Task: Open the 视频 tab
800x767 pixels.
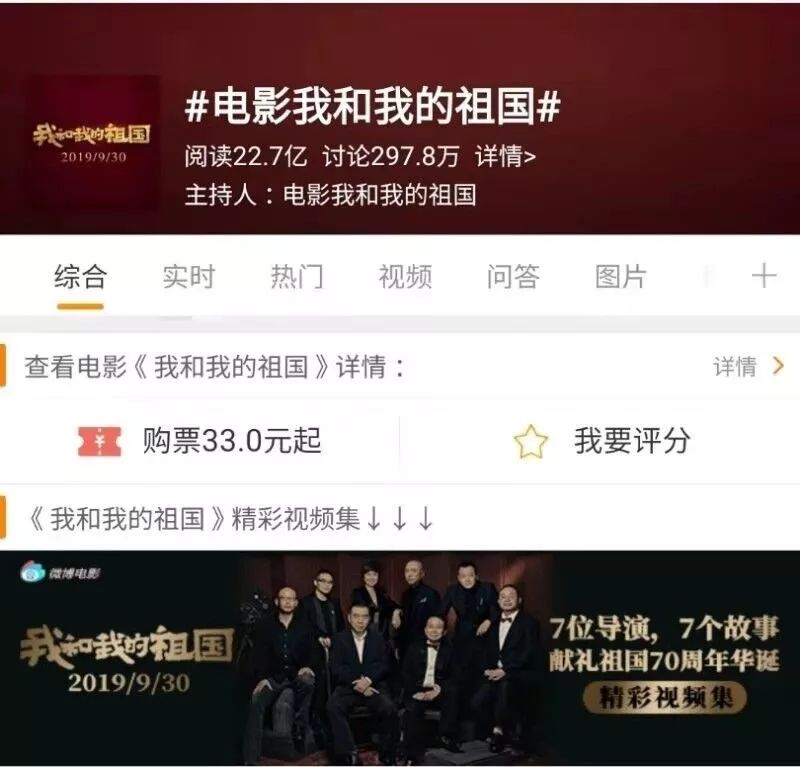Action: 405,277
